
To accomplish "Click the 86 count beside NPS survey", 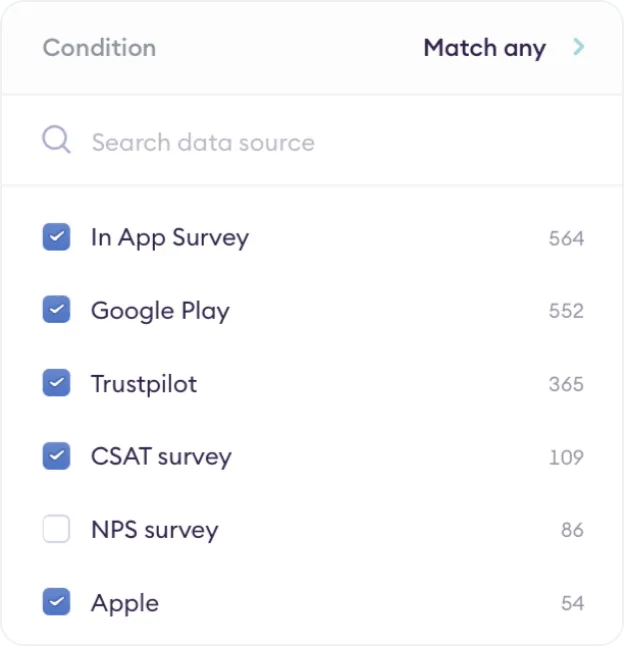I will 572,530.
